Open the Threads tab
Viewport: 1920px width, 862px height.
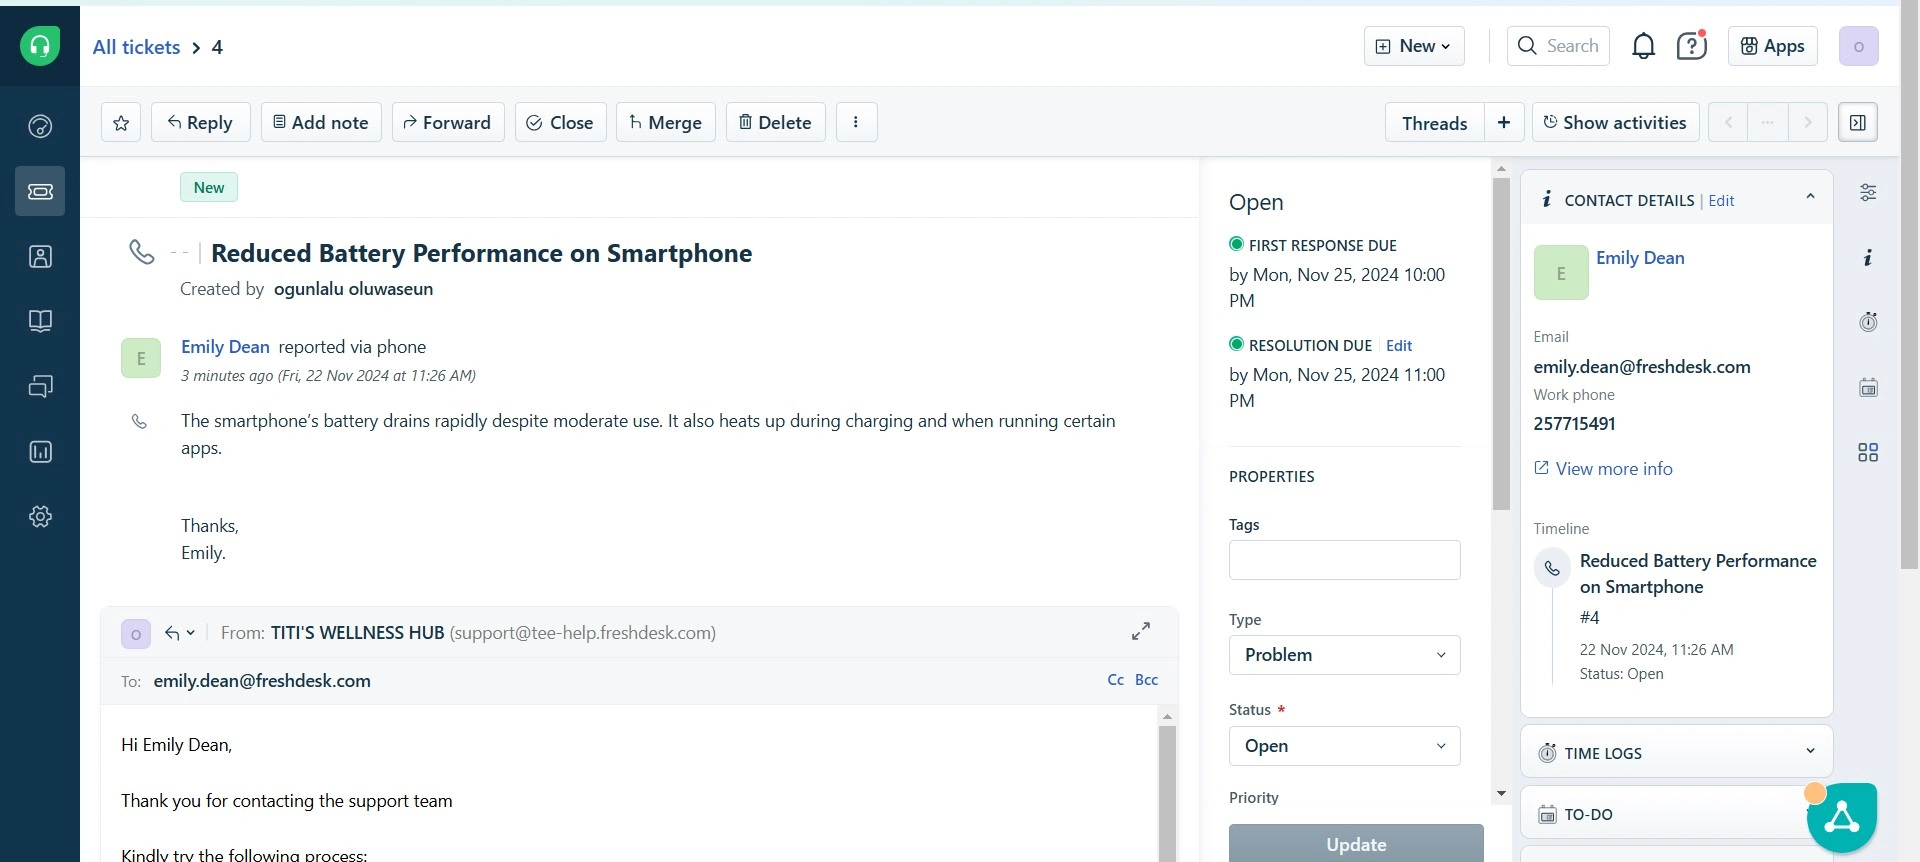coord(1434,123)
